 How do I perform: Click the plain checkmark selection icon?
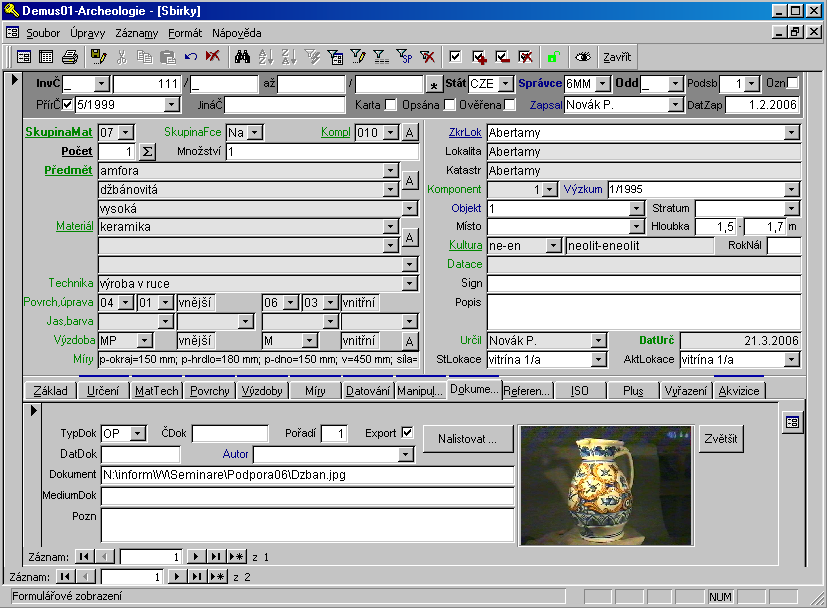(x=455, y=57)
